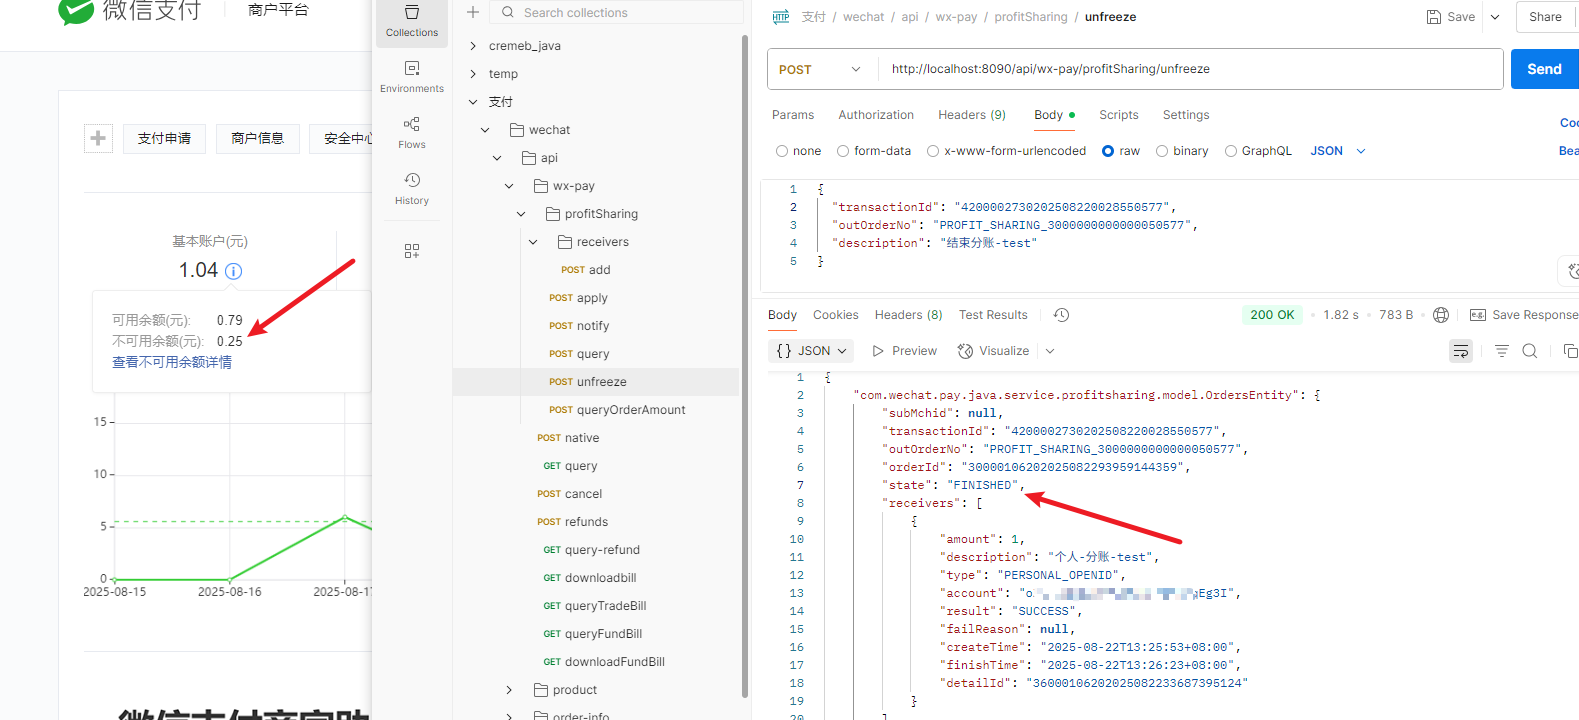Select the binary body type
Viewport: 1579px width, 720px height.
coord(1182,151)
